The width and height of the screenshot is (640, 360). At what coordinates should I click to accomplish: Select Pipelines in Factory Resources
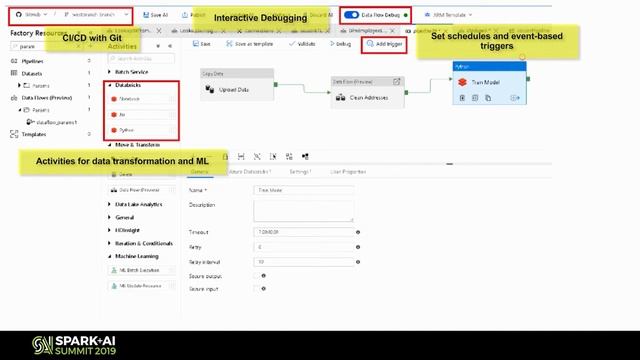(32, 61)
